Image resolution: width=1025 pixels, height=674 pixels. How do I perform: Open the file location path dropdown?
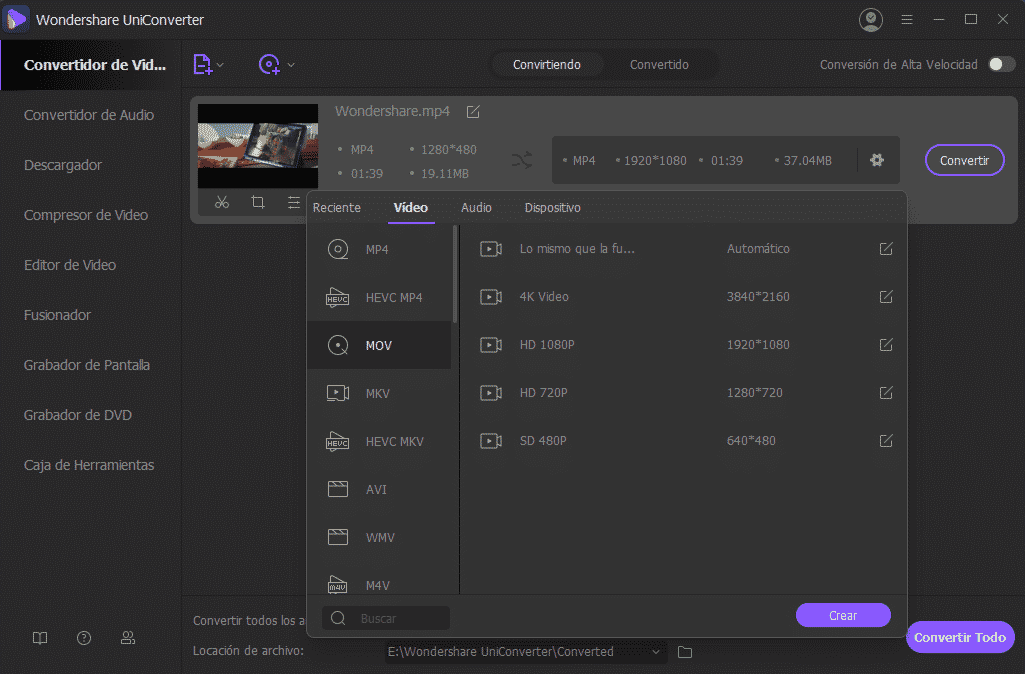pyautogui.click(x=656, y=652)
